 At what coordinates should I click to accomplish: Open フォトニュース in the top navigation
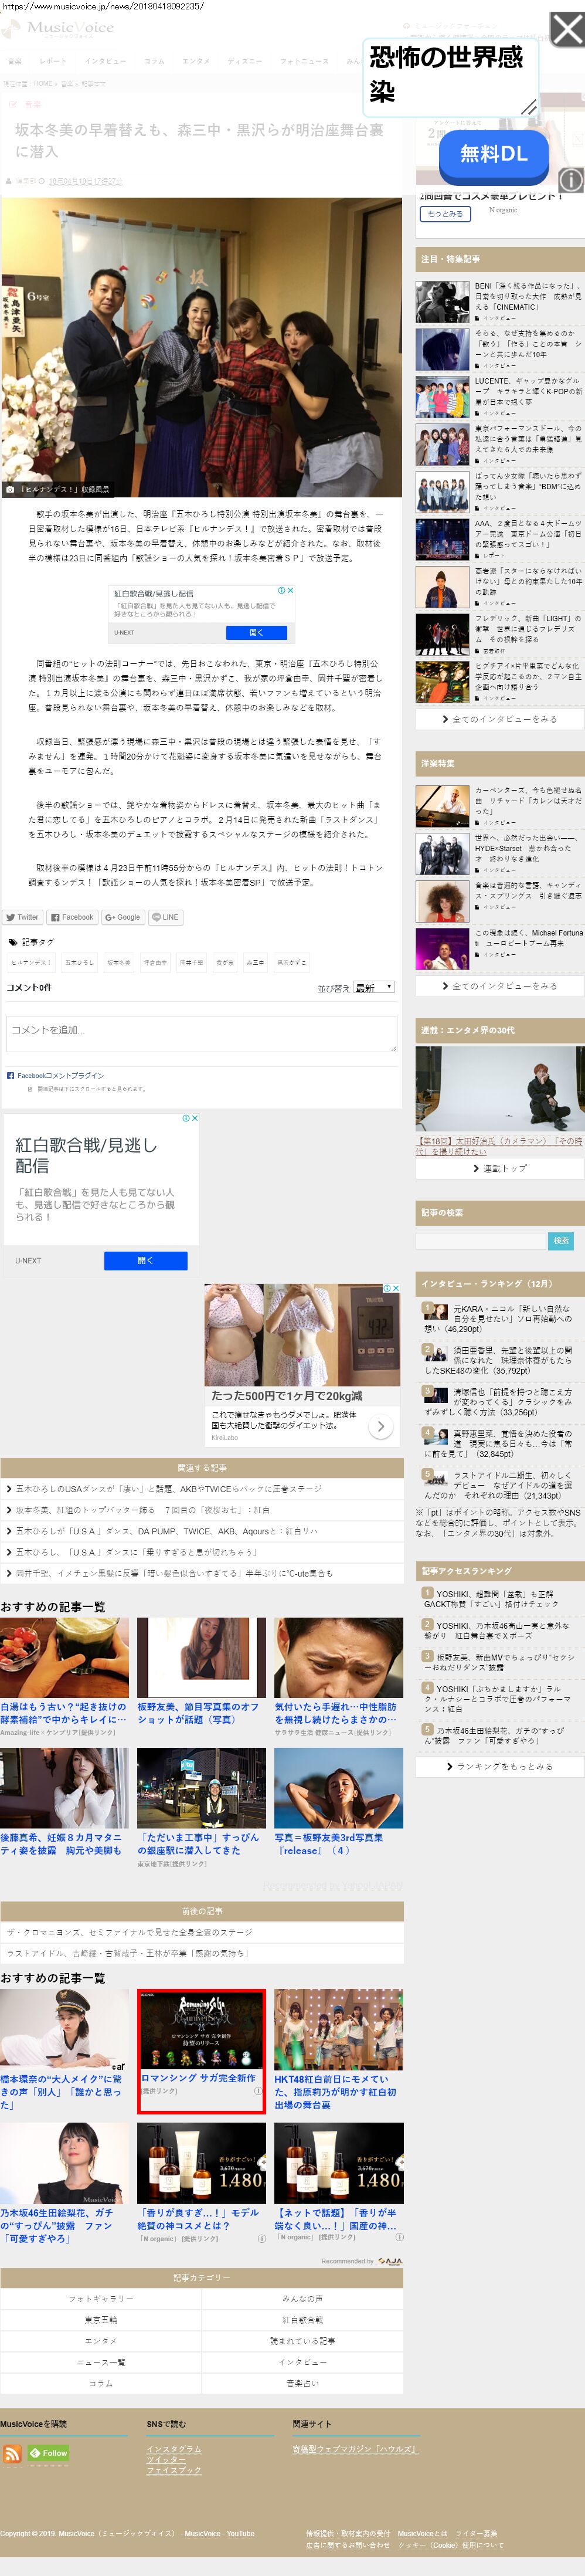coord(303,61)
